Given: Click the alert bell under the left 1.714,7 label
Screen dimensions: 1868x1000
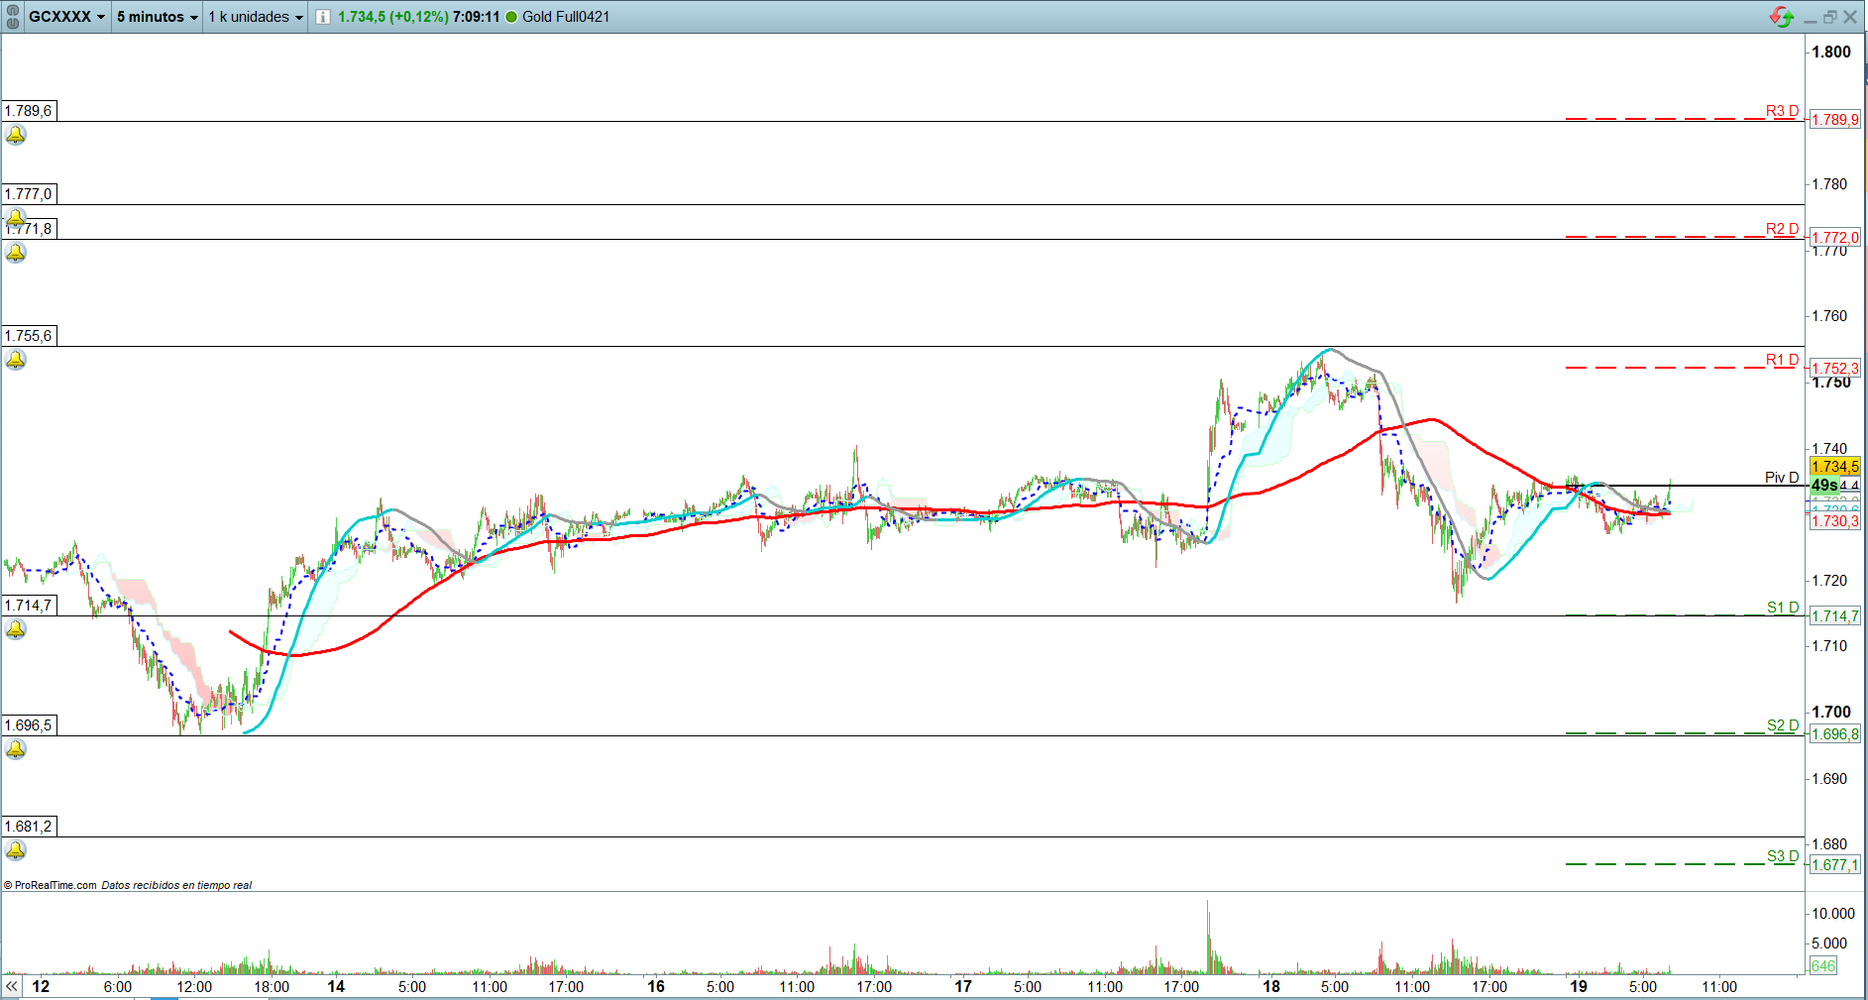Looking at the screenshot, I should click(x=16, y=629).
